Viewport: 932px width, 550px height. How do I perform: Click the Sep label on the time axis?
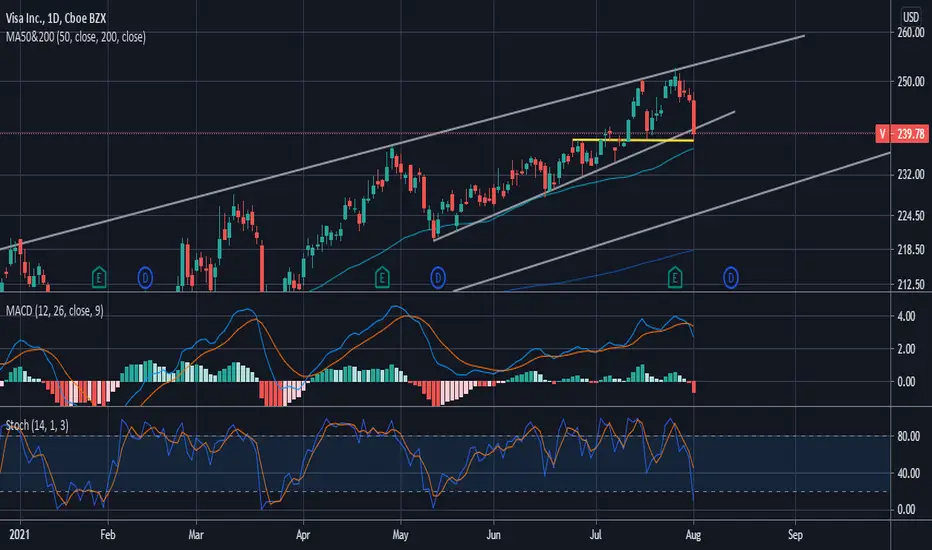click(x=795, y=535)
